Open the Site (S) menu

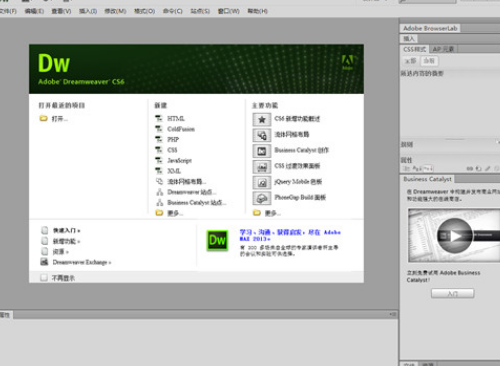(x=200, y=11)
